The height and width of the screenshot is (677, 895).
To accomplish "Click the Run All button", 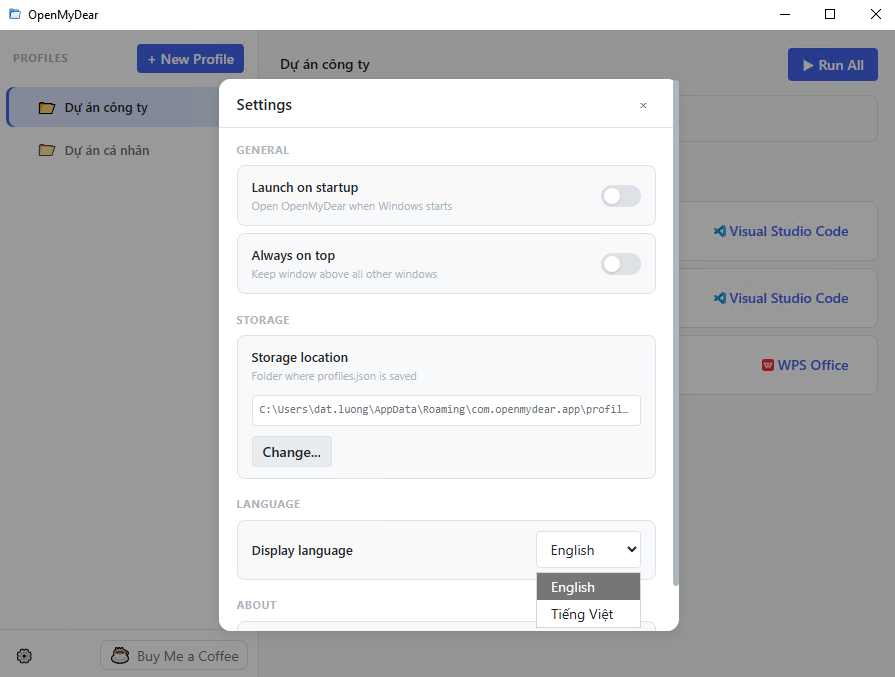I will 833,65.
